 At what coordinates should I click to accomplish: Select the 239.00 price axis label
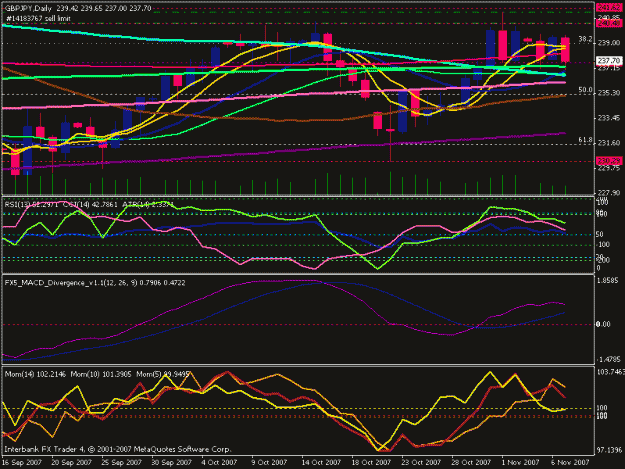tap(609, 43)
